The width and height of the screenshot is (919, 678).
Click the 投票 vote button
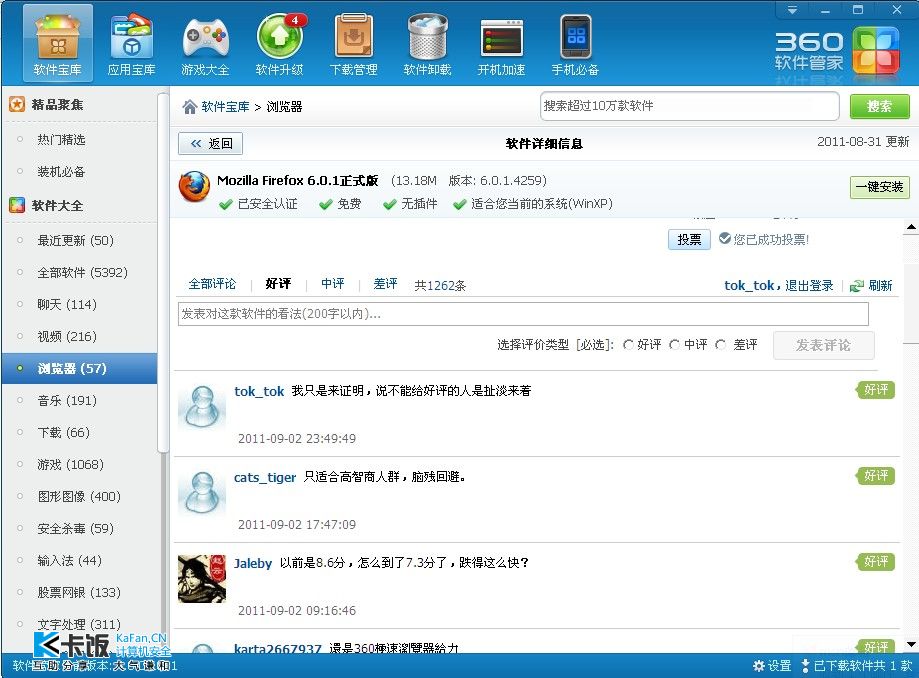pyautogui.click(x=689, y=239)
